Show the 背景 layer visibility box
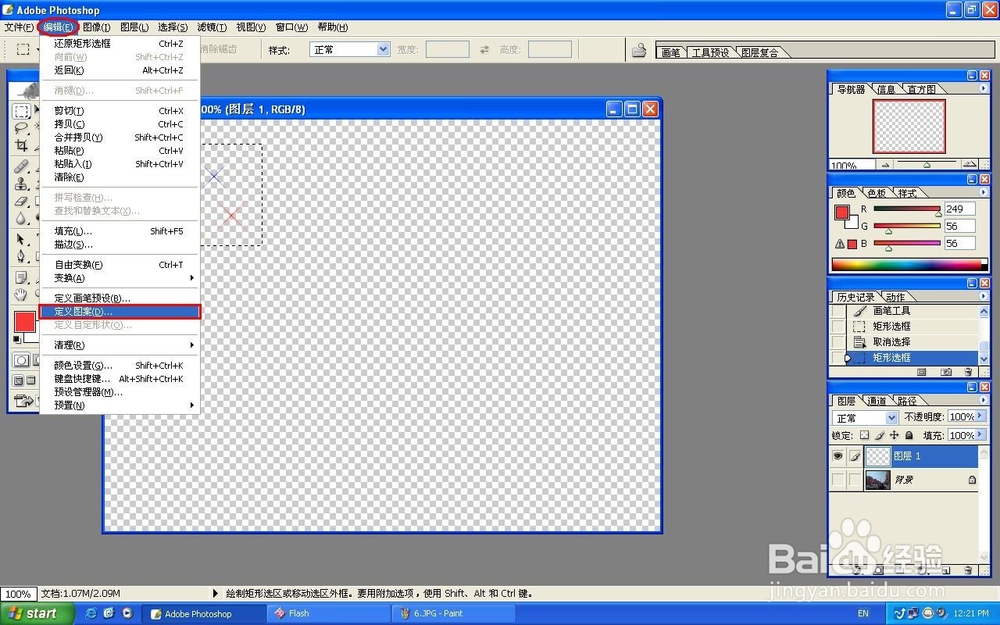Image resolution: width=1000 pixels, height=625 pixels. 838,480
